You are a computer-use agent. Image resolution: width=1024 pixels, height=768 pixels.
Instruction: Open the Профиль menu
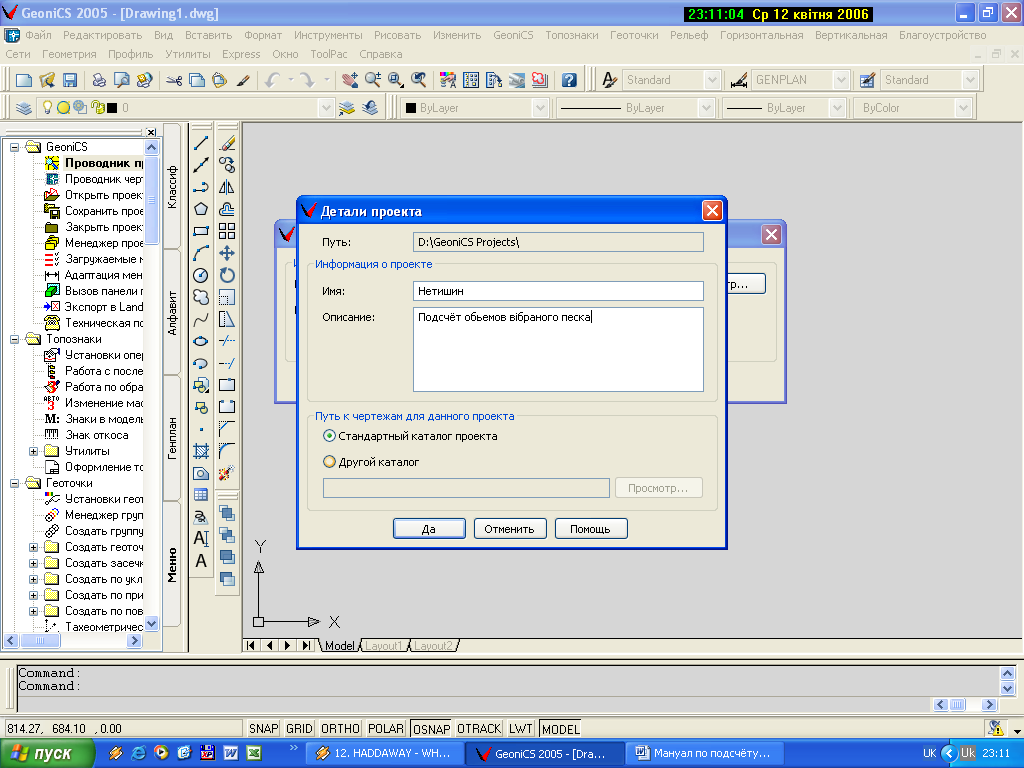(131, 54)
